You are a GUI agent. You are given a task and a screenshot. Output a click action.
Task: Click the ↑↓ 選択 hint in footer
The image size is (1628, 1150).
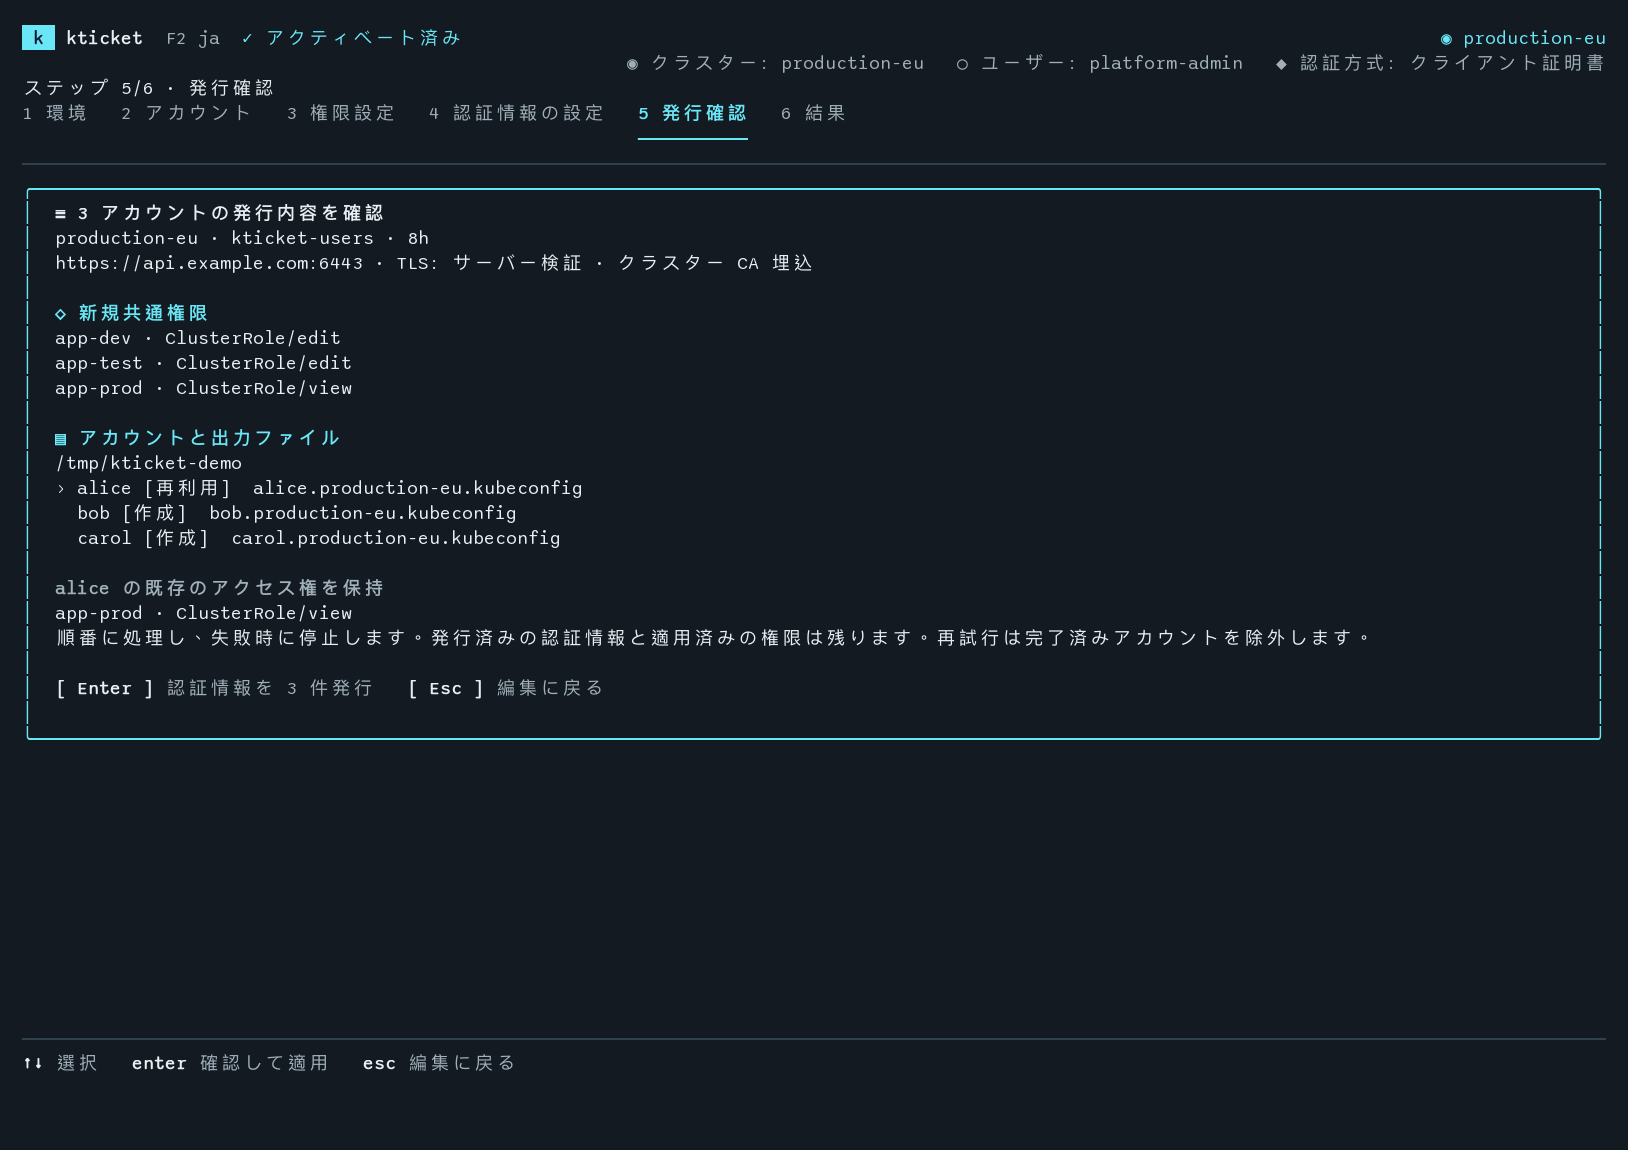click(x=60, y=1063)
